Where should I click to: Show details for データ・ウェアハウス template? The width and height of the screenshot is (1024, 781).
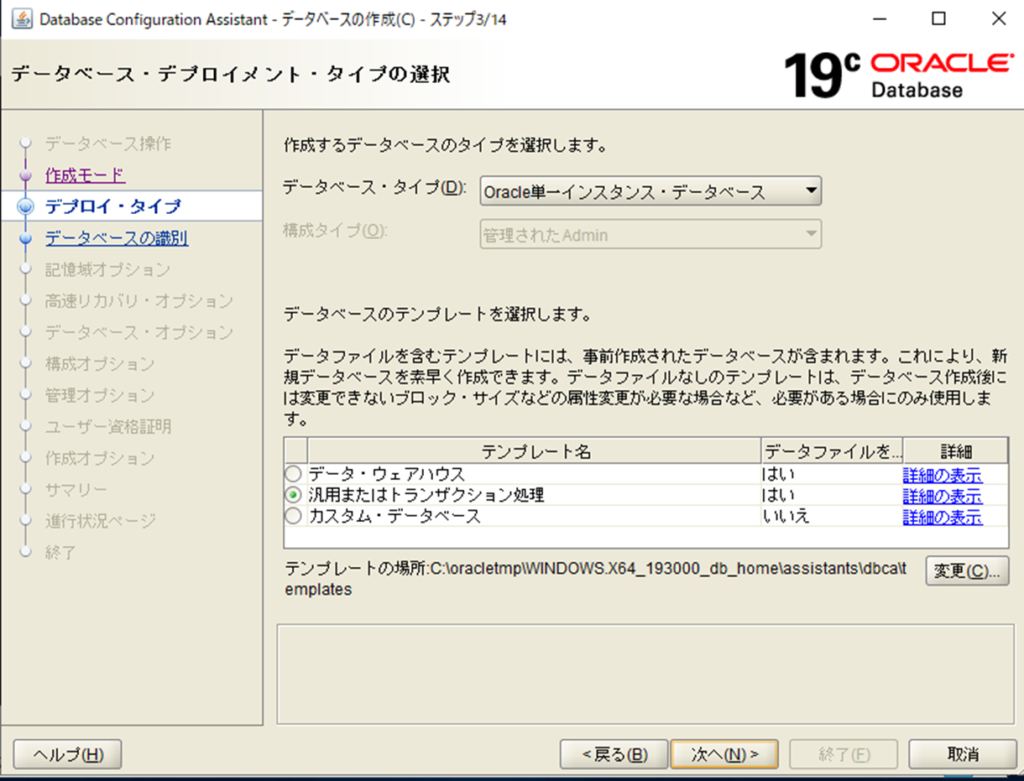click(942, 475)
